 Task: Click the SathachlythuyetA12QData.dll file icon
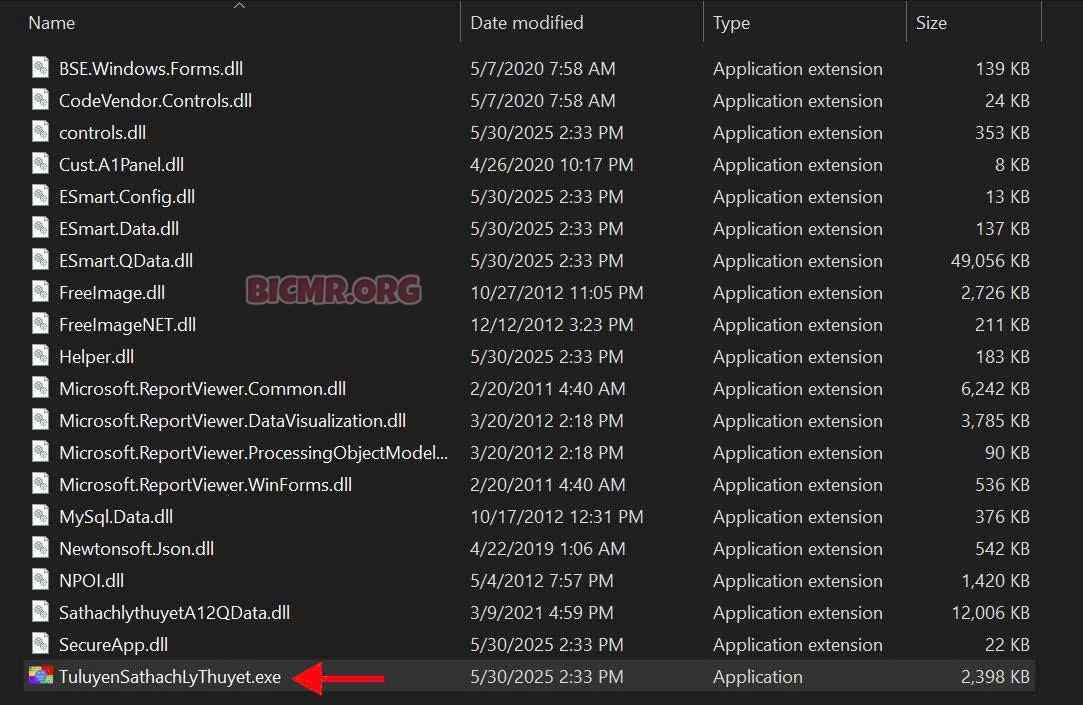click(41, 612)
